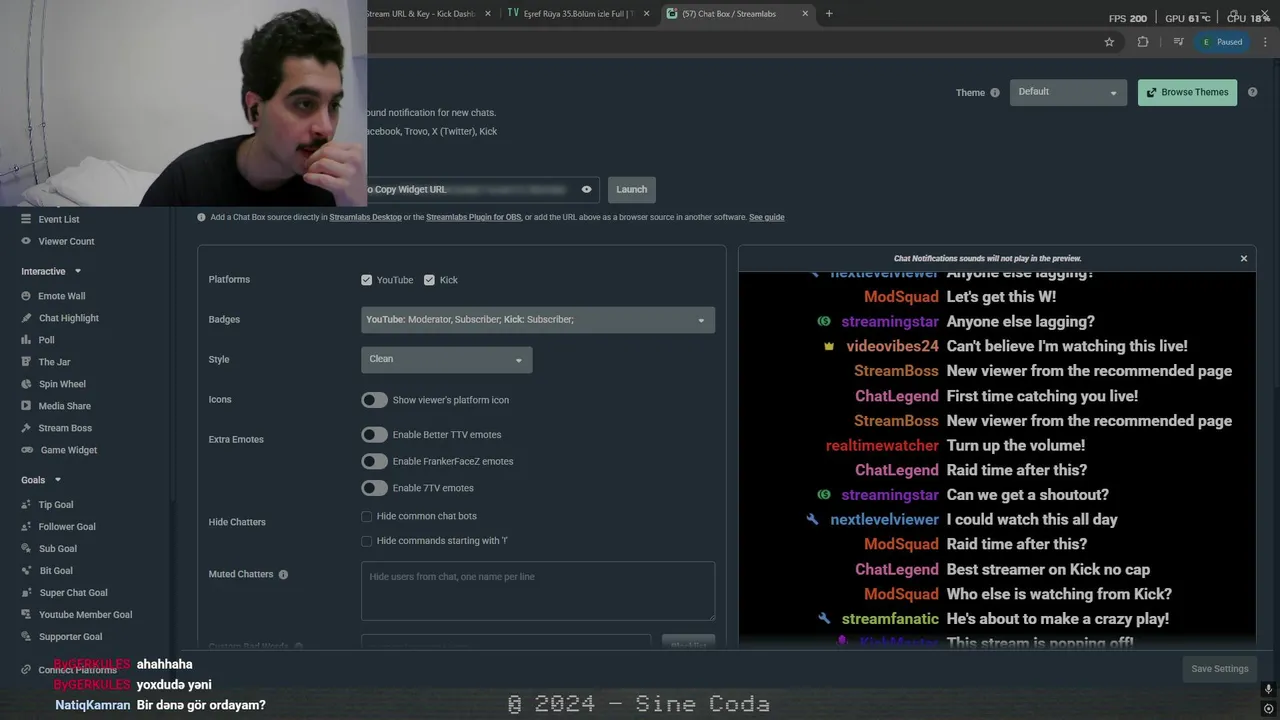
Task: Check Hide common chat bots
Action: pyautogui.click(x=367, y=516)
